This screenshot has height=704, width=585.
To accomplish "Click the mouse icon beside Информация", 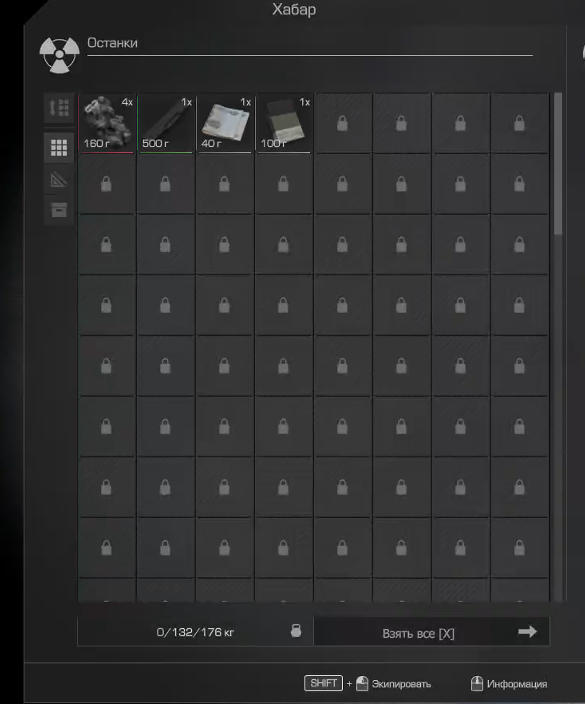I will (476, 683).
